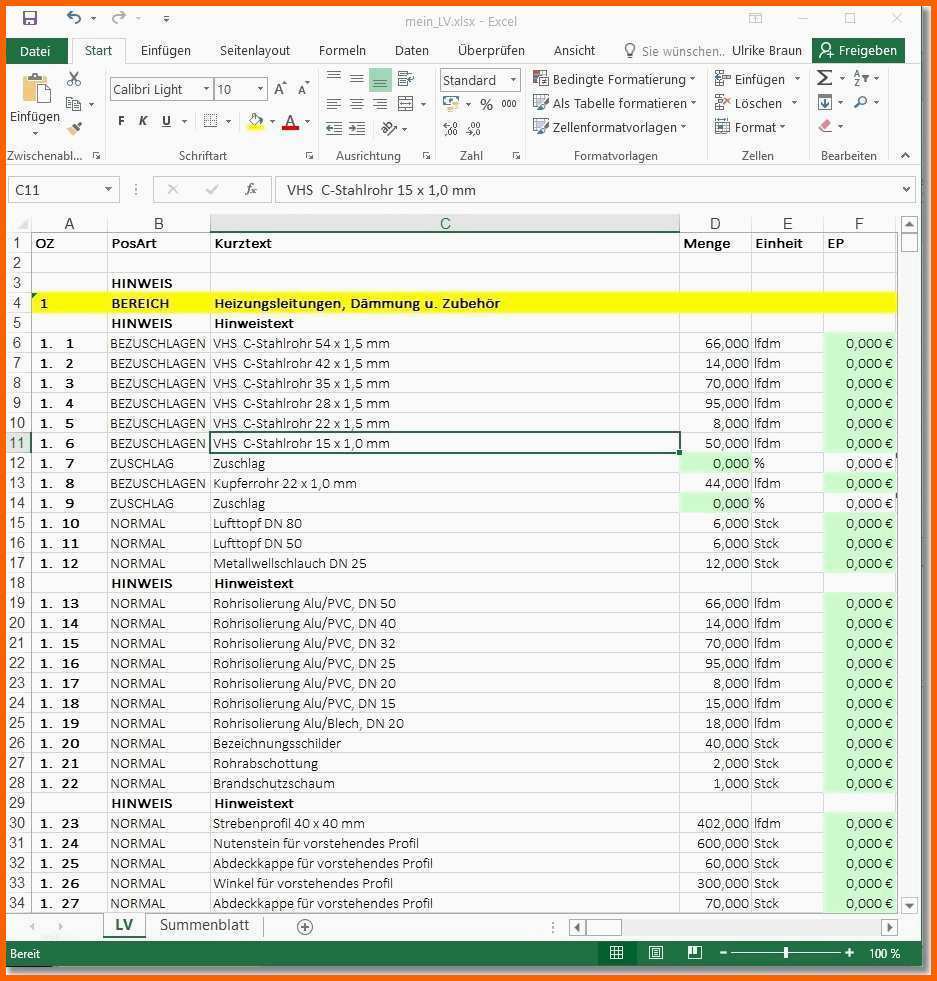Toggle center text alignment
The height and width of the screenshot is (981, 937).
point(357,104)
